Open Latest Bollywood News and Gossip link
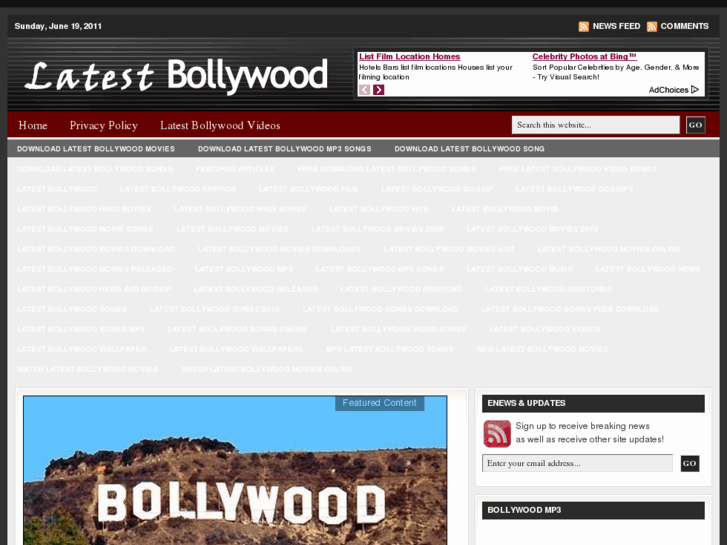The height and width of the screenshot is (545, 727). (x=94, y=289)
